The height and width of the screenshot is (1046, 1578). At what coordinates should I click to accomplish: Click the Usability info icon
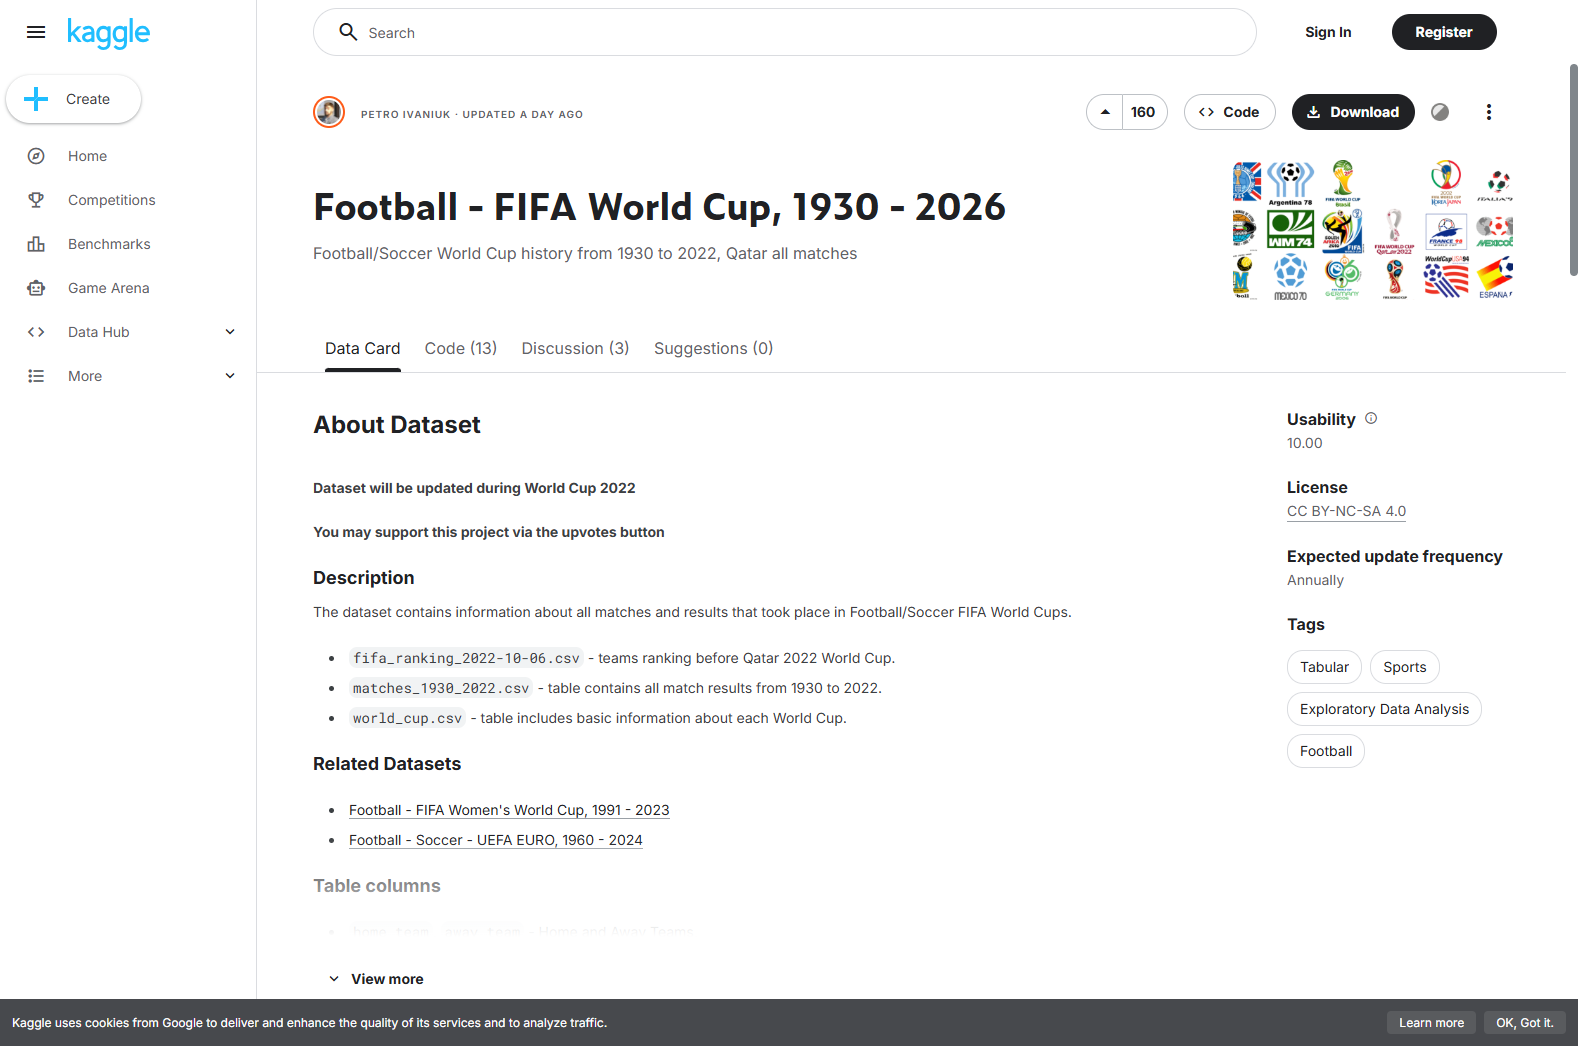click(1371, 418)
